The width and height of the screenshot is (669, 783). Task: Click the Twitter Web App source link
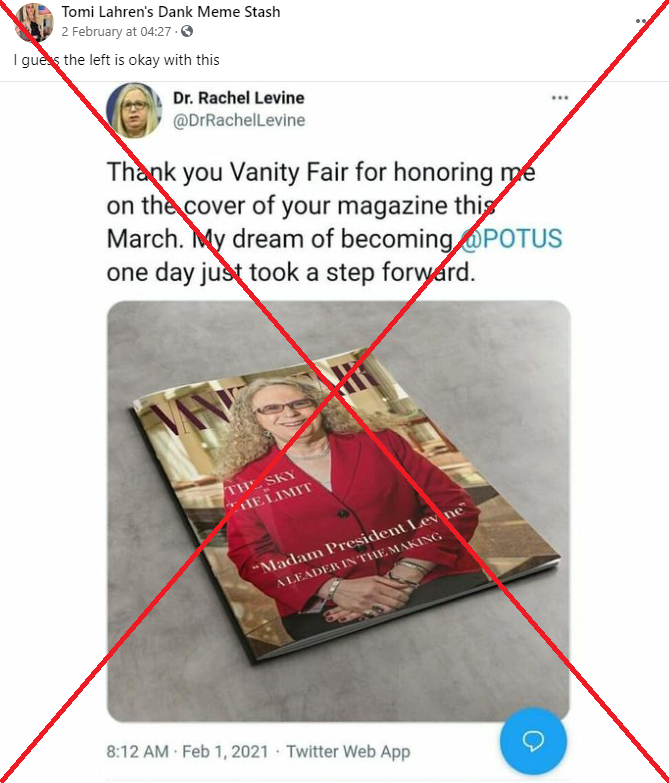coord(348,751)
